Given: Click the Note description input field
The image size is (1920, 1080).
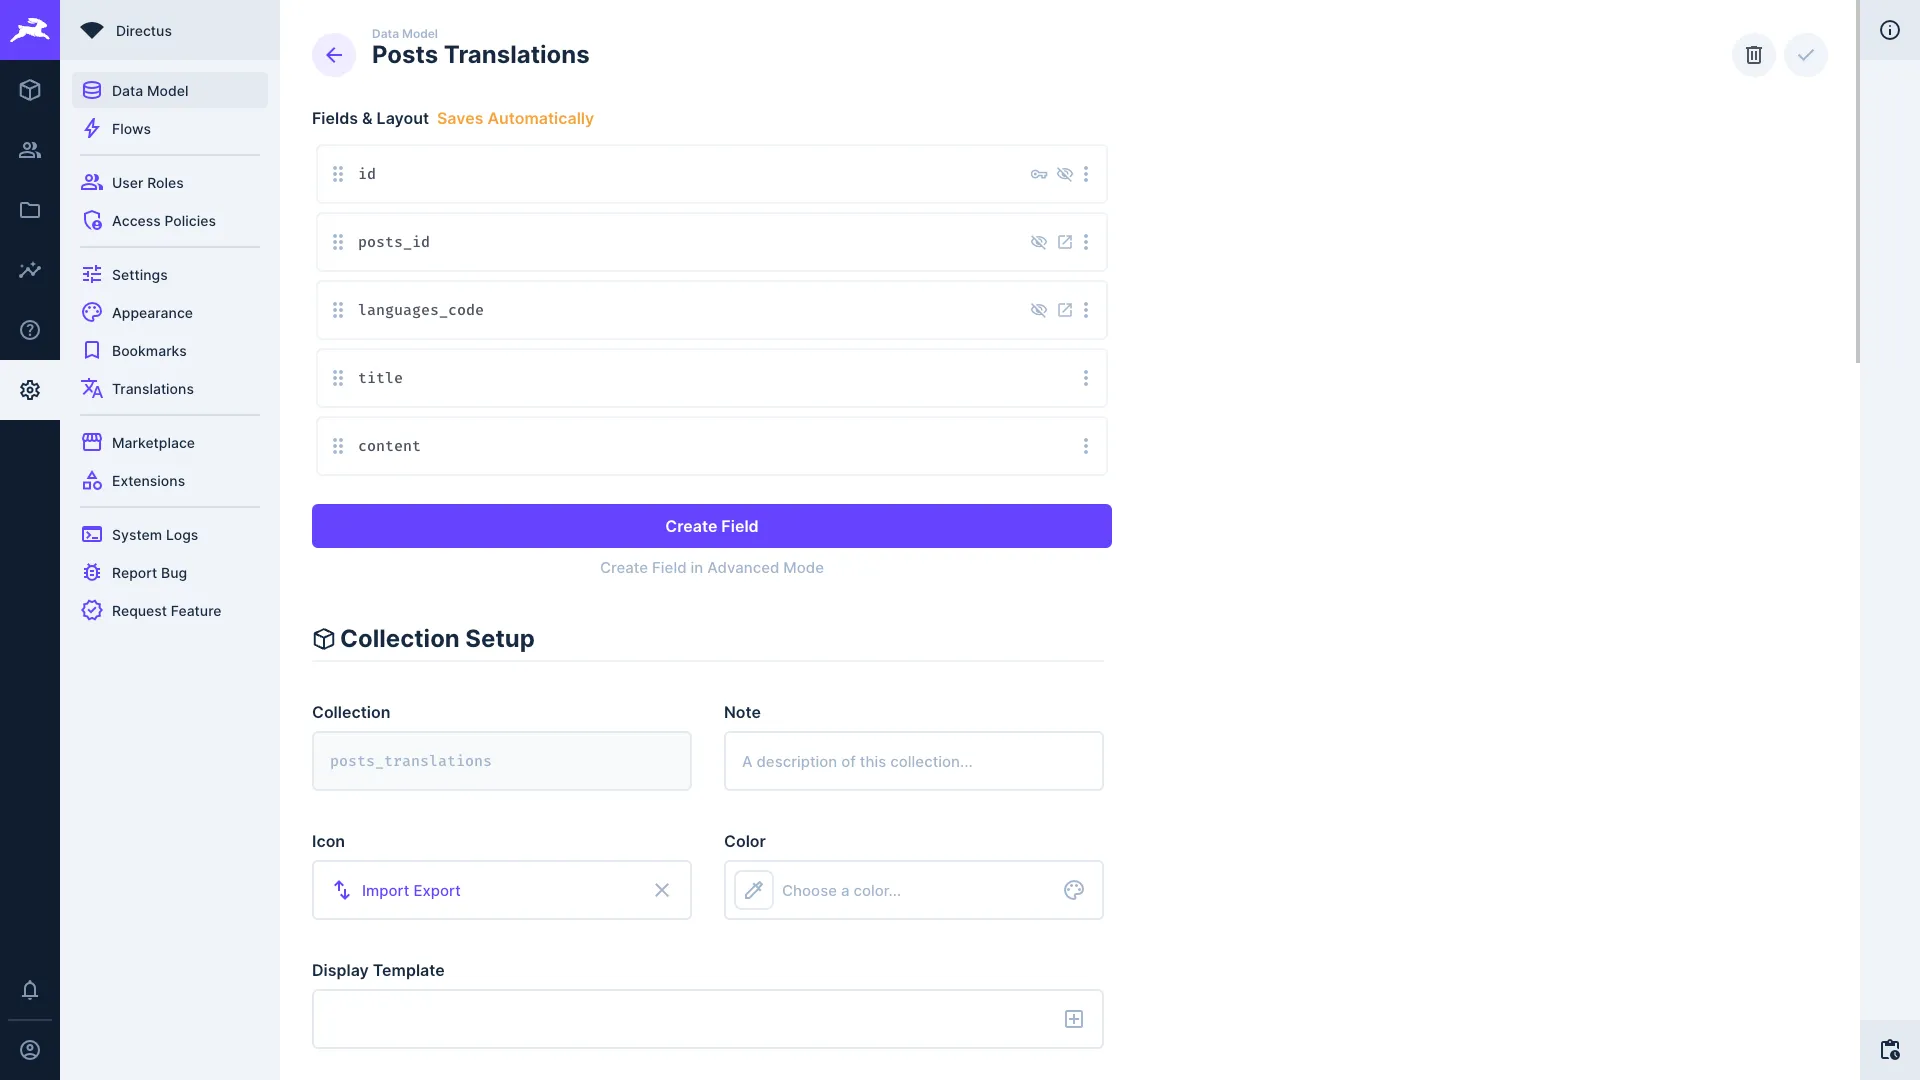Looking at the screenshot, I should [913, 761].
